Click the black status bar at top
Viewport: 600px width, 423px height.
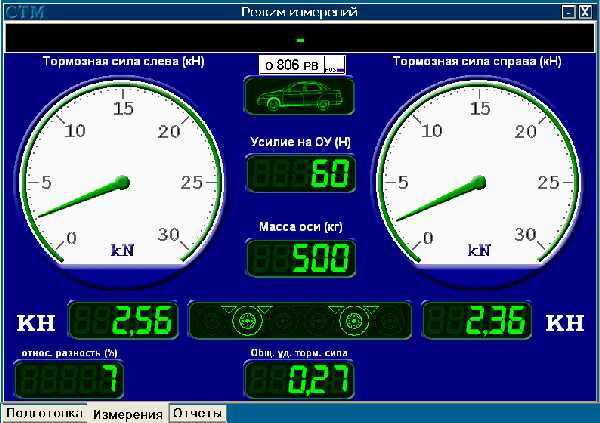click(x=299, y=39)
